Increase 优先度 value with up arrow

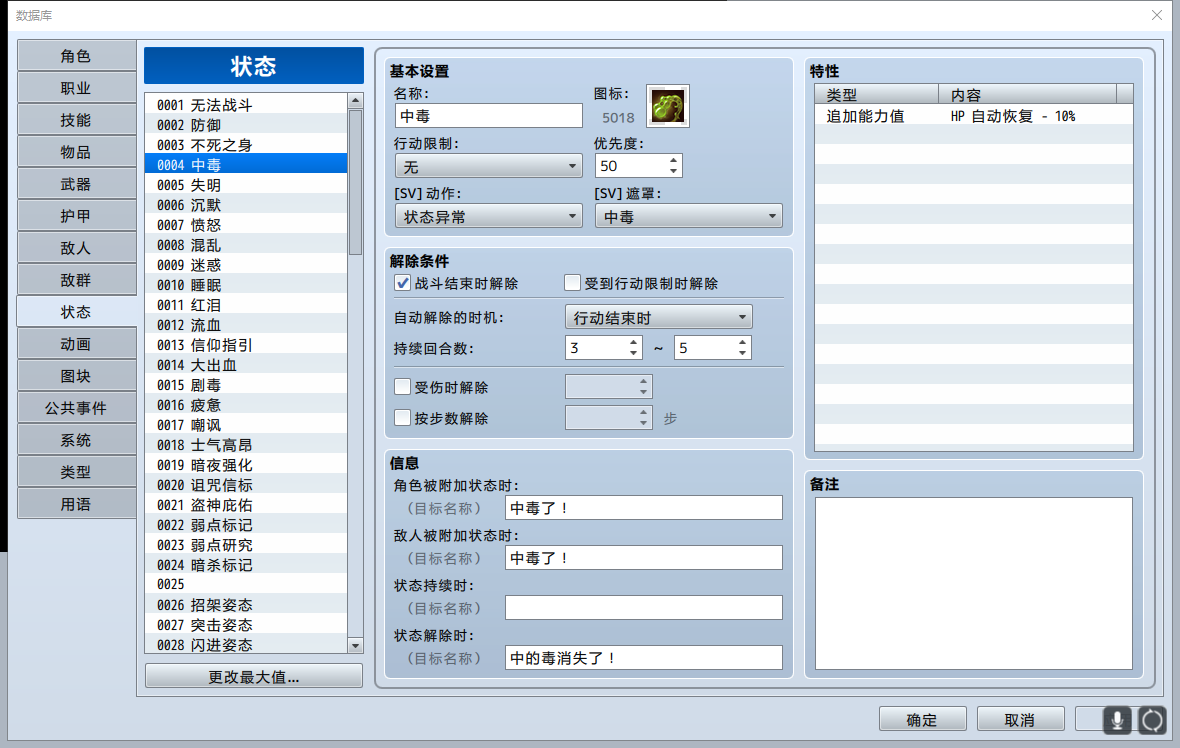pos(674,160)
